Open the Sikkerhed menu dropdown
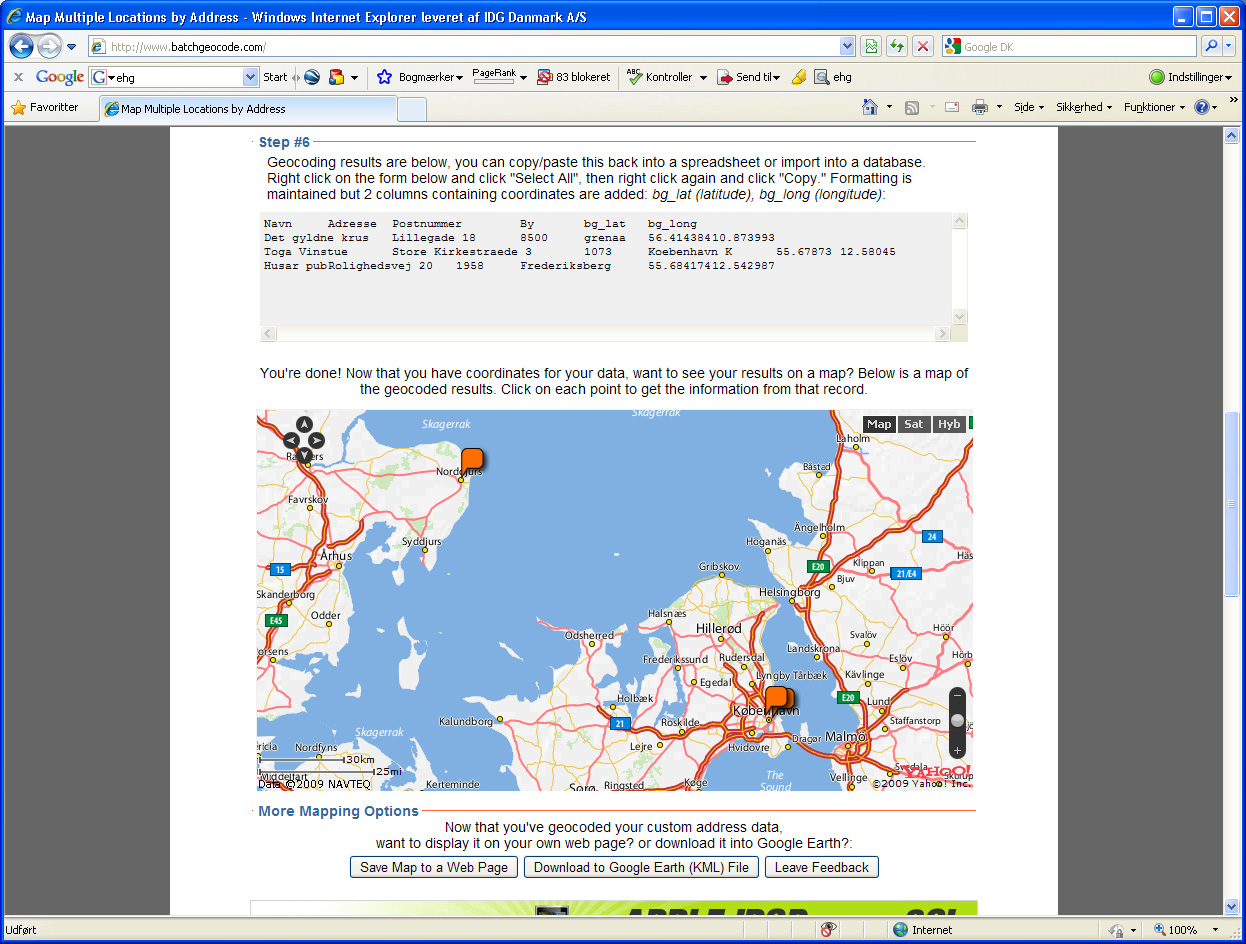This screenshot has width=1246, height=944. click(1084, 108)
